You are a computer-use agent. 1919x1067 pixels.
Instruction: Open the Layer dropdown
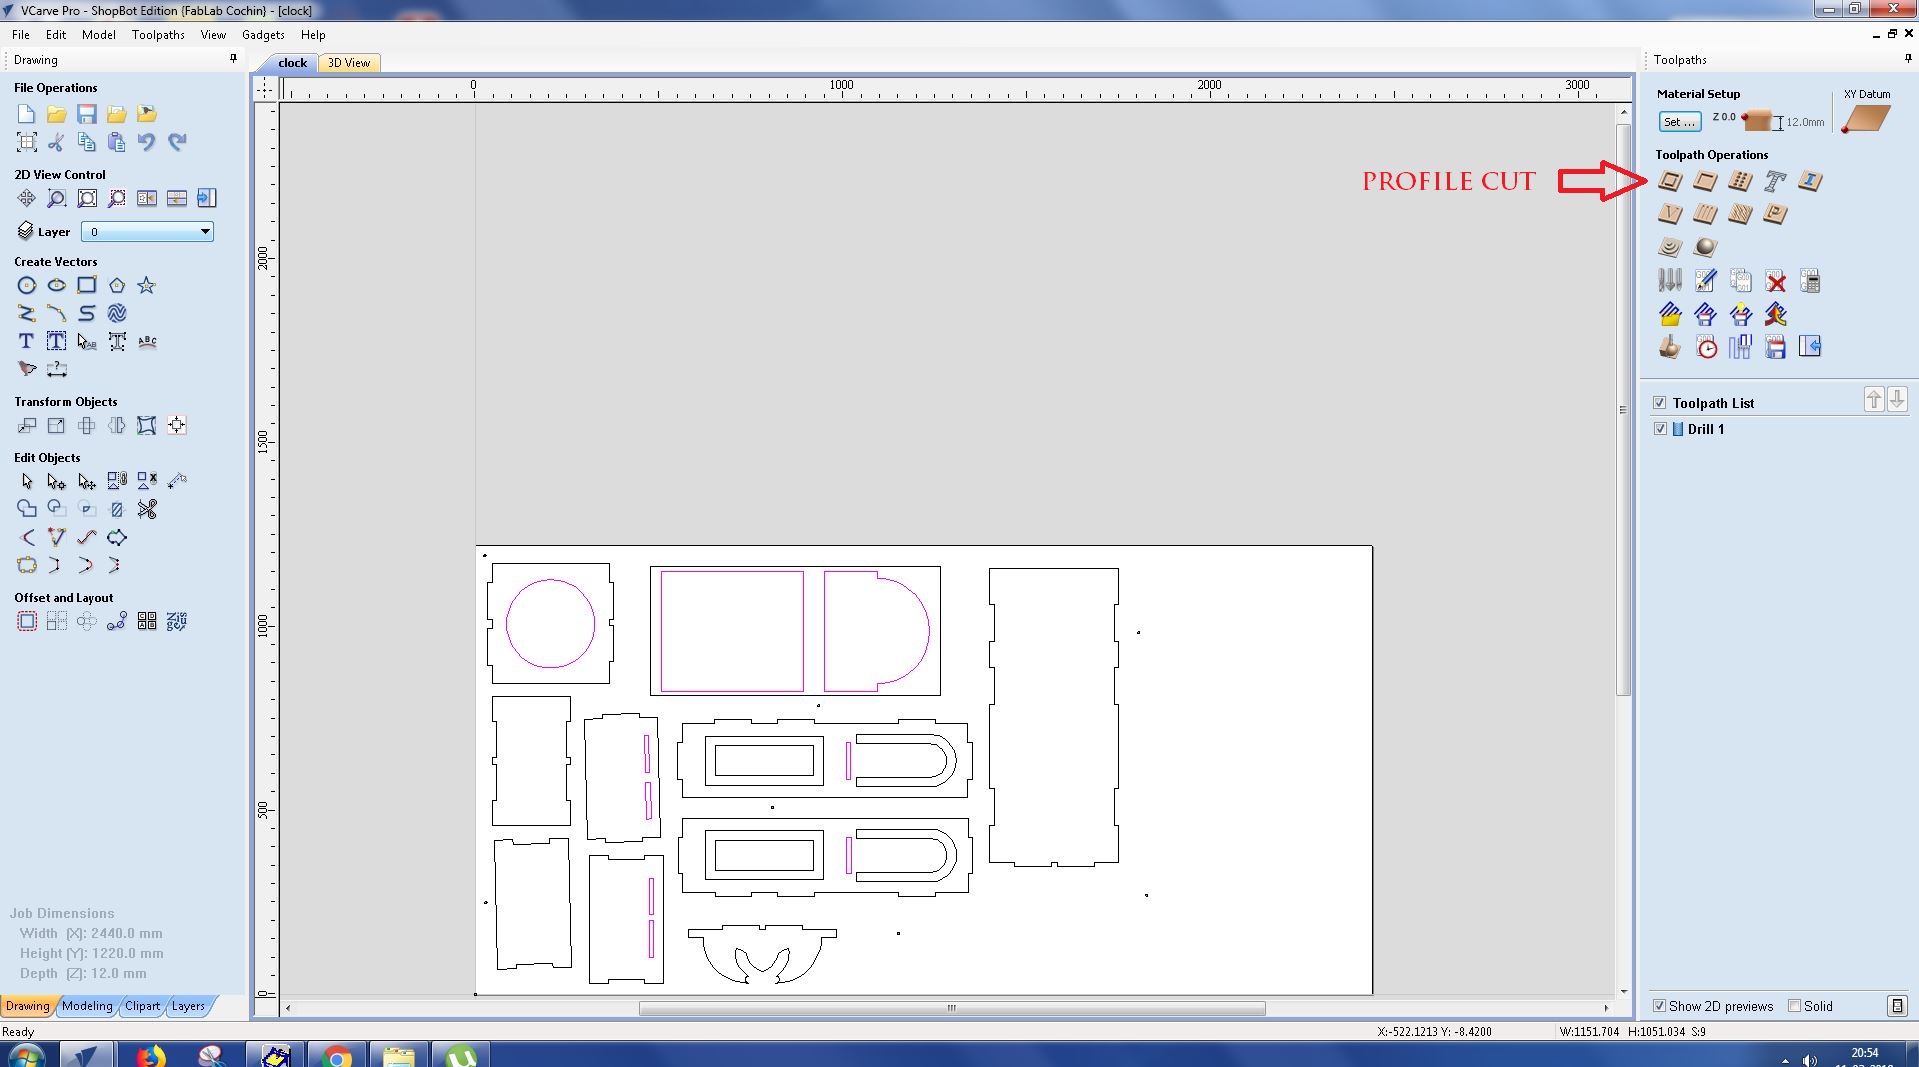[x=147, y=232]
